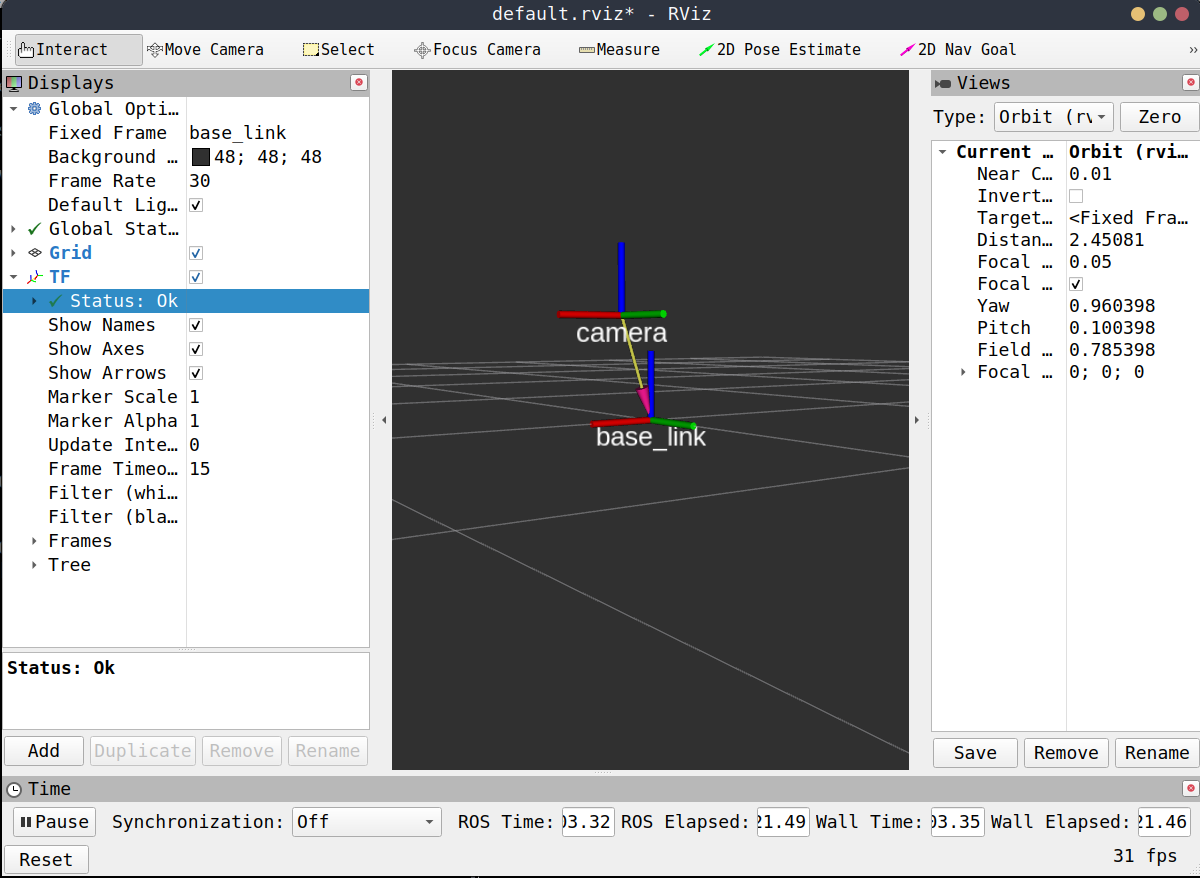Viewport: 1200px width, 878px height.
Task: Pause the time with Pause button
Action: (x=54, y=822)
